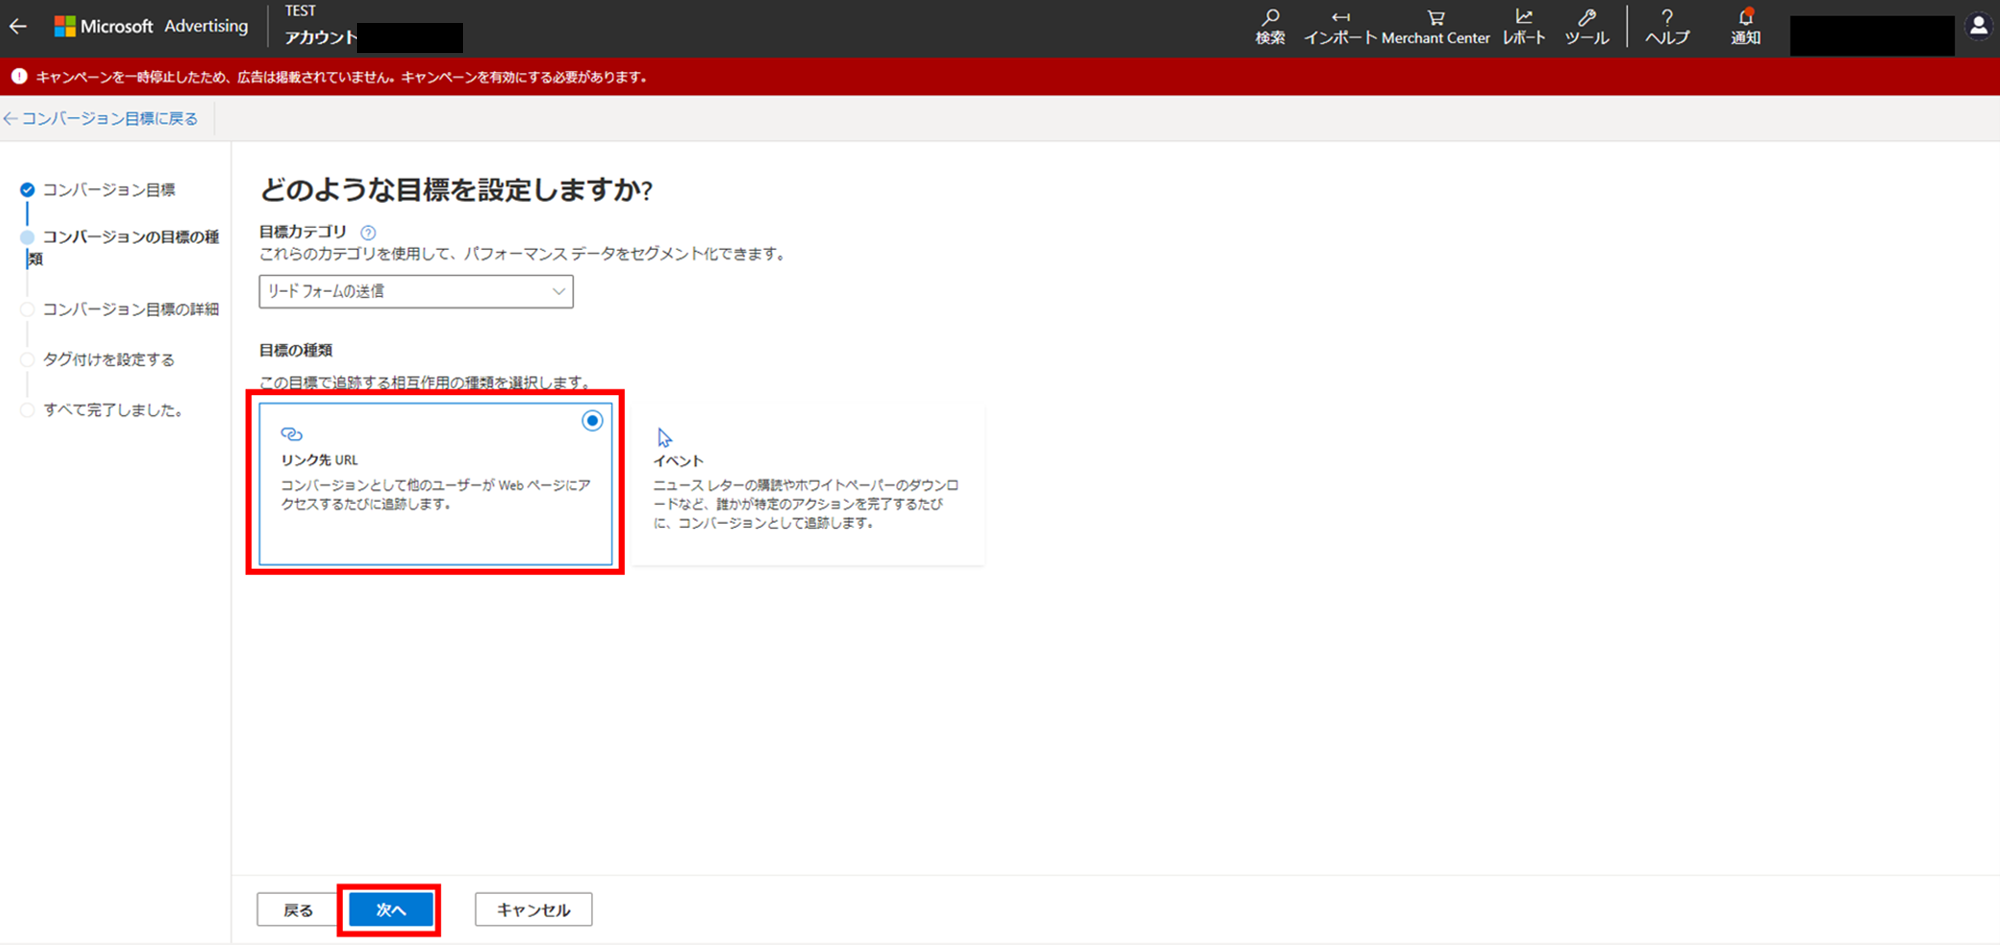Click heading どのような目標を設定しますか?

coord(456,190)
